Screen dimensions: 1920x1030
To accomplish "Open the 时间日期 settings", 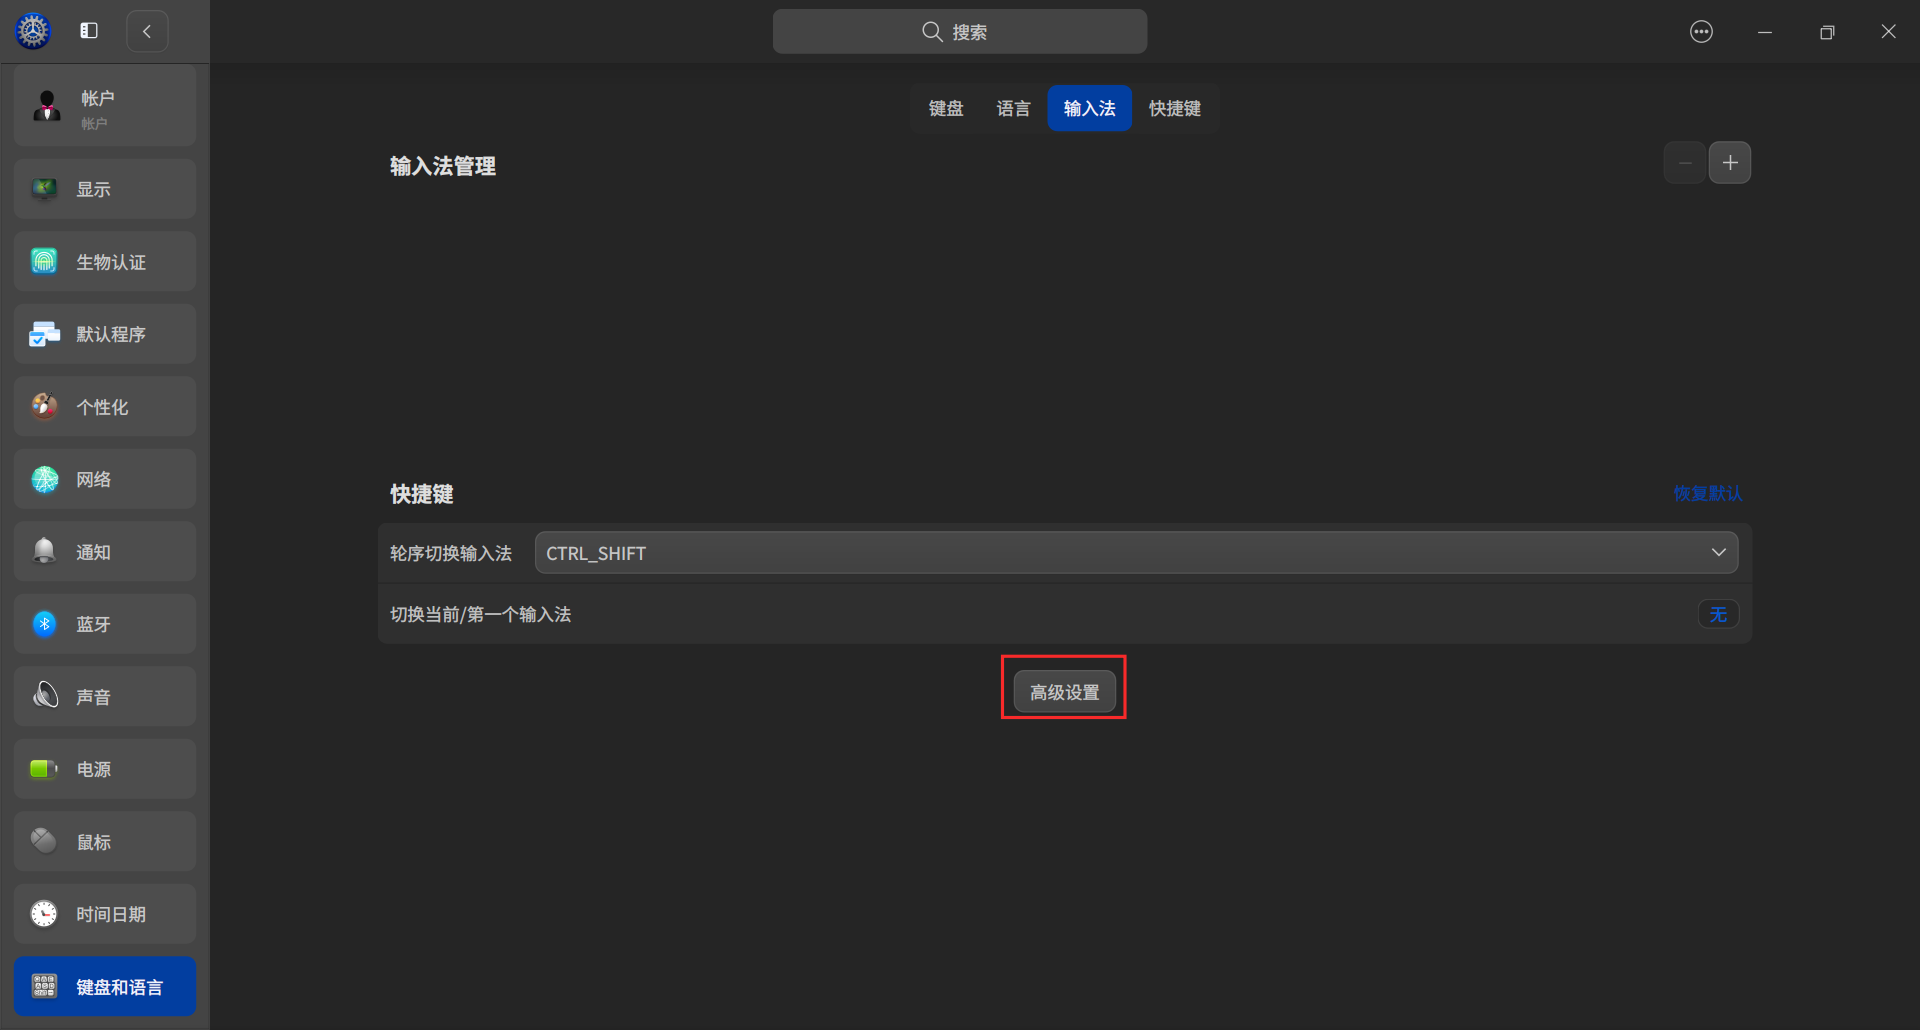I will (x=104, y=913).
